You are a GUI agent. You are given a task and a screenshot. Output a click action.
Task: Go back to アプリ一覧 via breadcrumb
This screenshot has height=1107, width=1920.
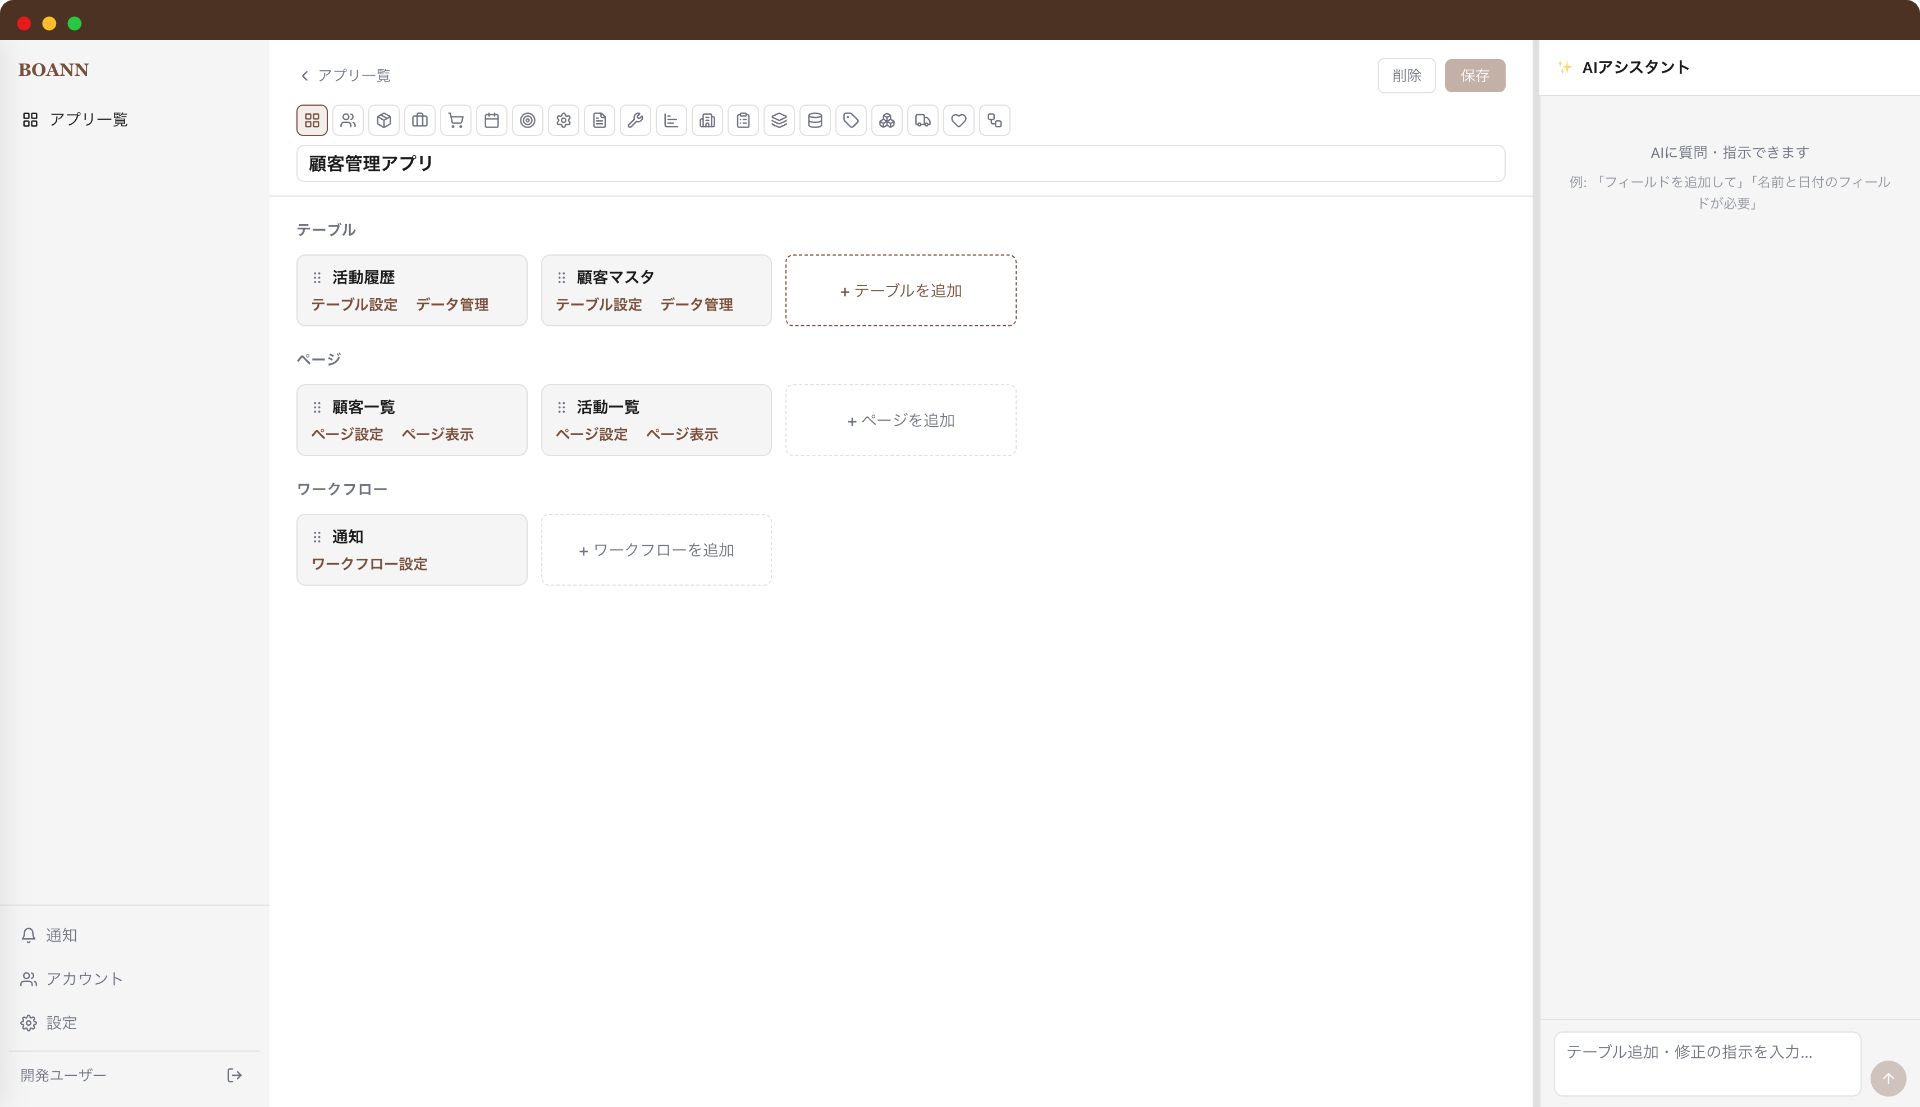[345, 75]
